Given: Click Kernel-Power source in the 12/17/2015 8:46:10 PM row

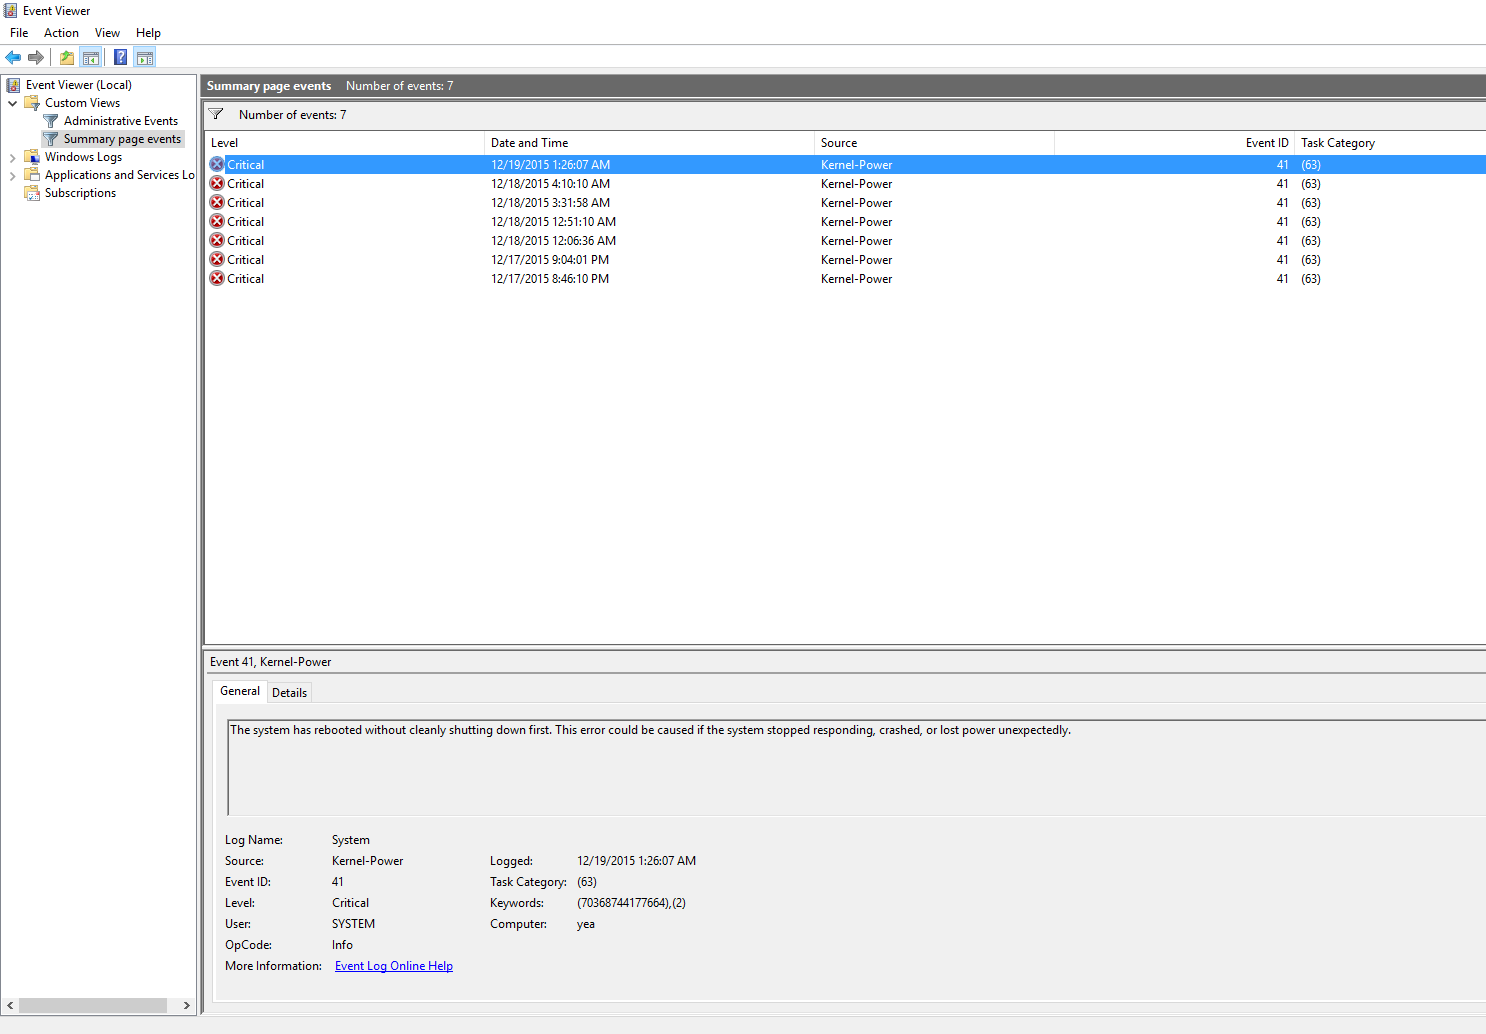Looking at the screenshot, I should (856, 279).
